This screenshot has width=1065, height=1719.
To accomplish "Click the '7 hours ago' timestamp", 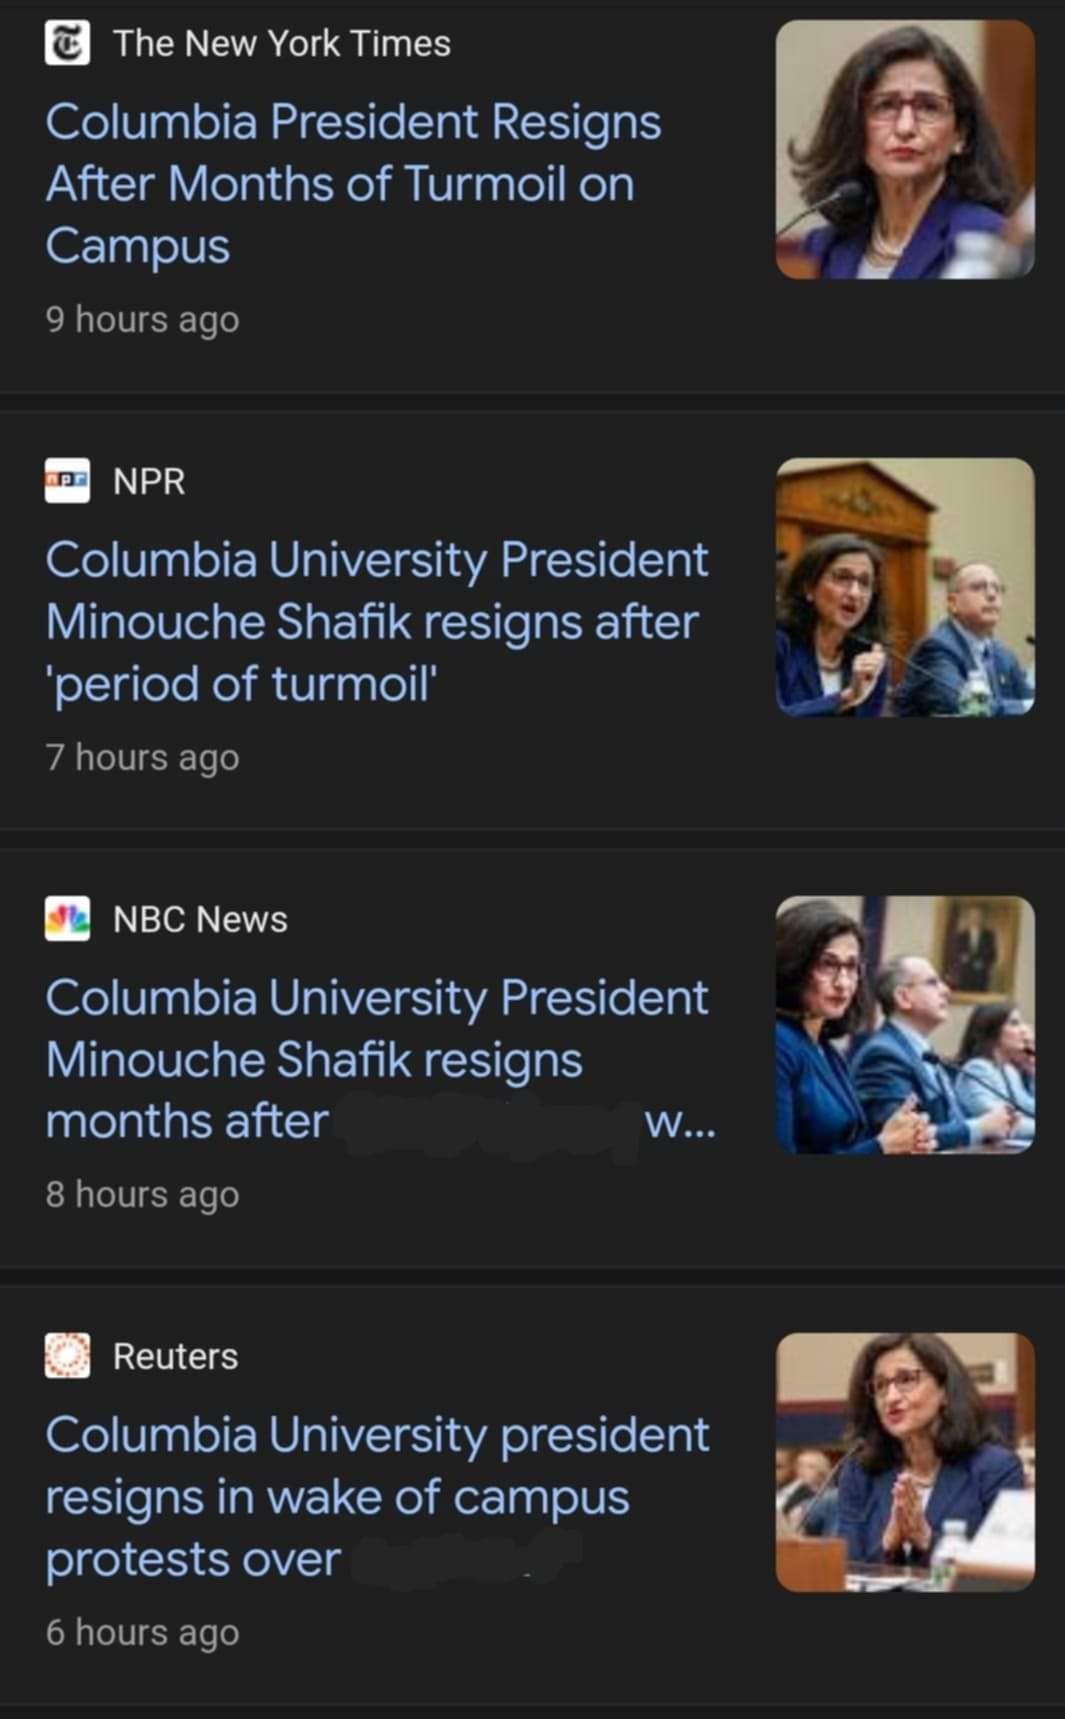I will [142, 758].
